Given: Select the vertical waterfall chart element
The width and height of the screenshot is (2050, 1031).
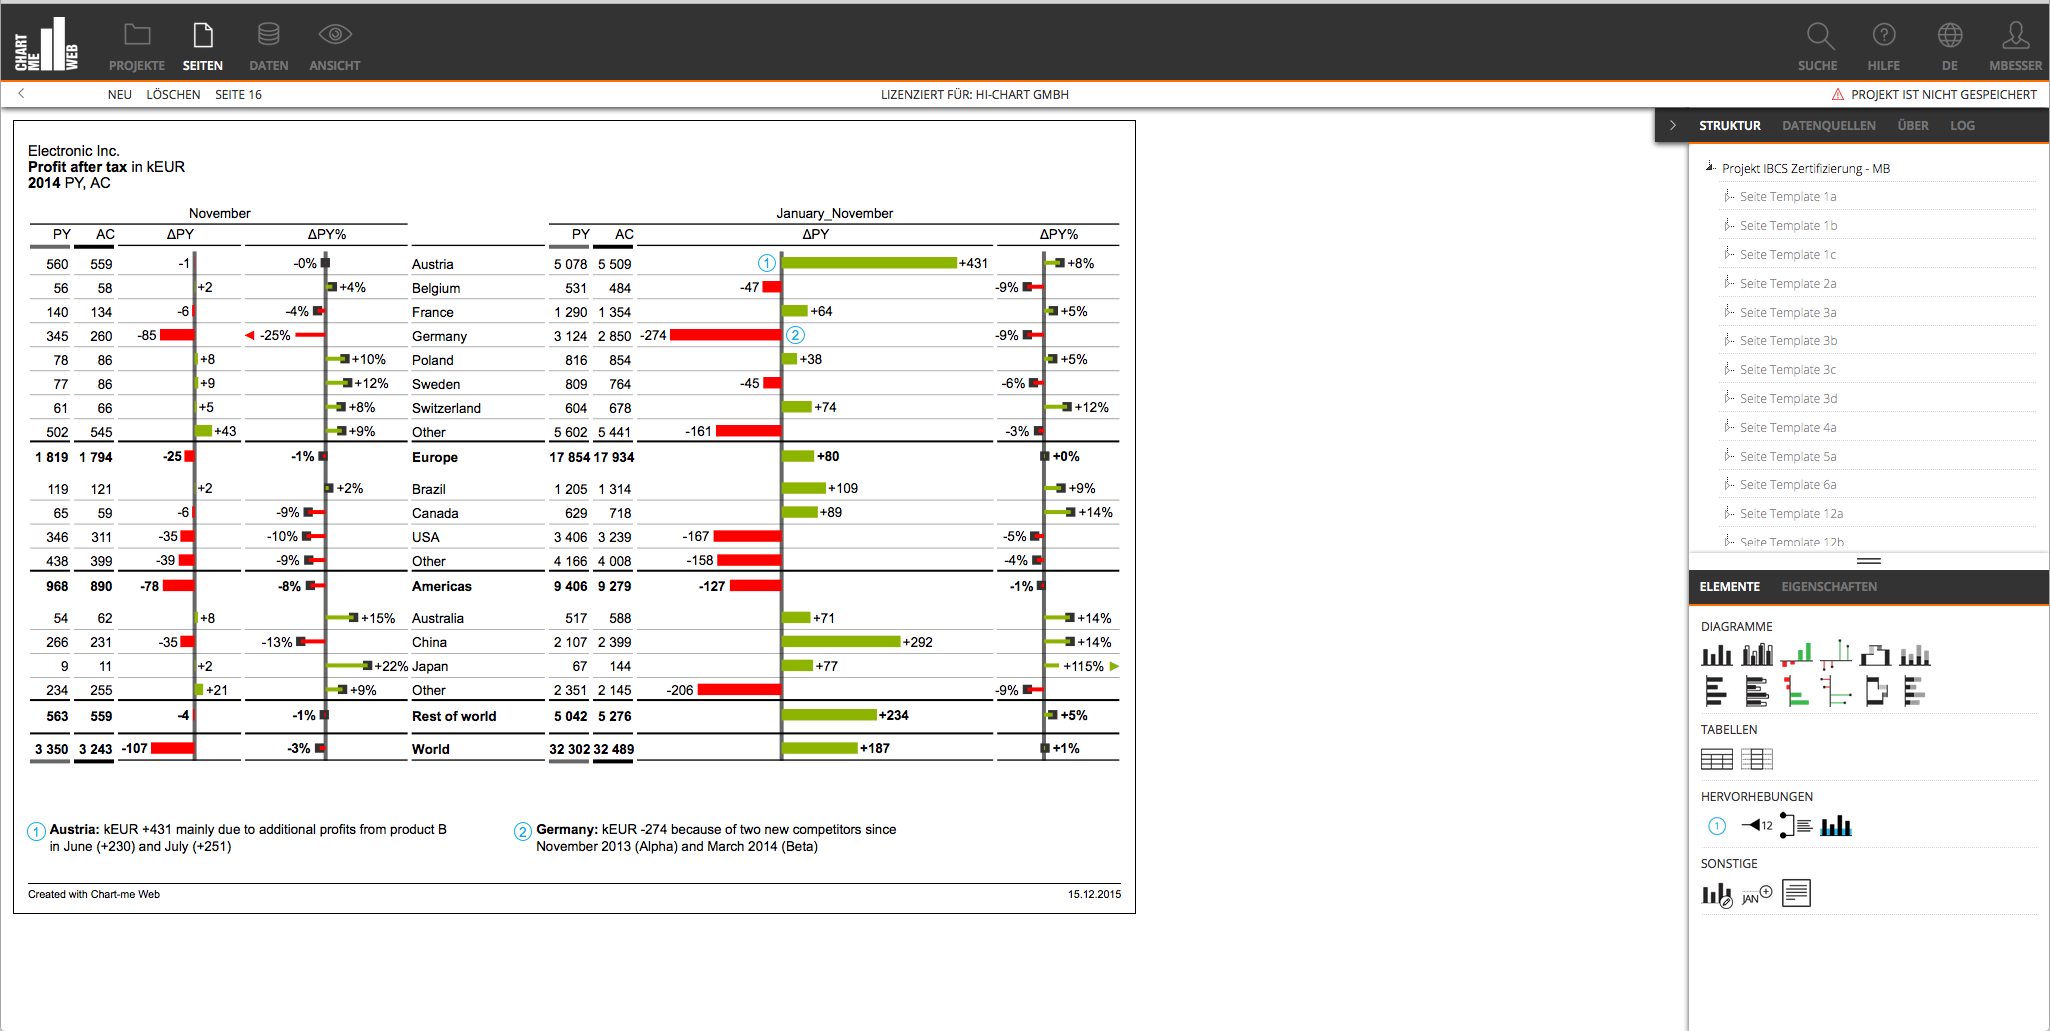Looking at the screenshot, I should point(1875,655).
